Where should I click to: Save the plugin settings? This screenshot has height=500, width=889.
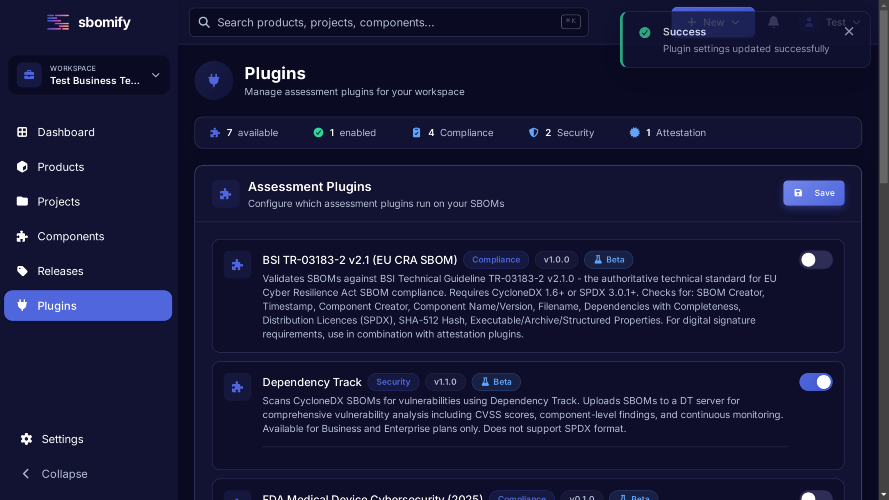814,193
